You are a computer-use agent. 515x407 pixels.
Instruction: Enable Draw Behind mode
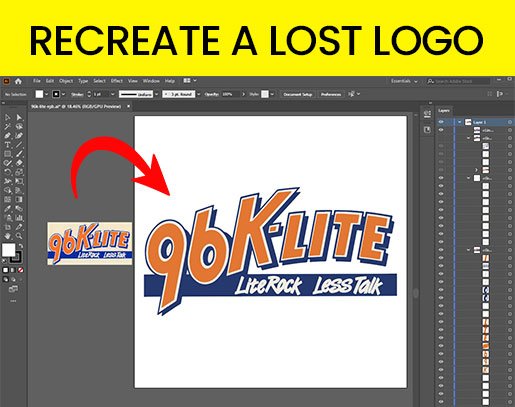tap(13, 279)
